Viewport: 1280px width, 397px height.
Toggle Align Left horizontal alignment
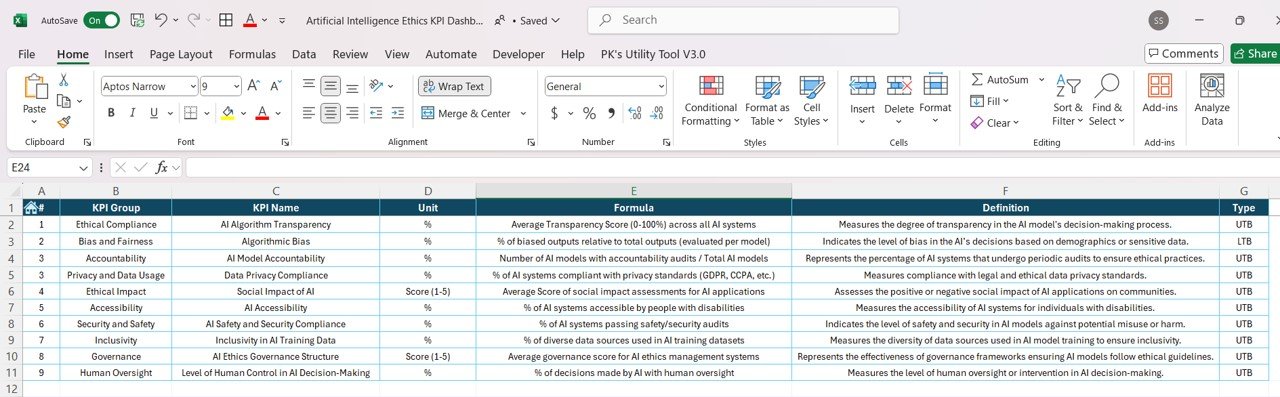(308, 113)
